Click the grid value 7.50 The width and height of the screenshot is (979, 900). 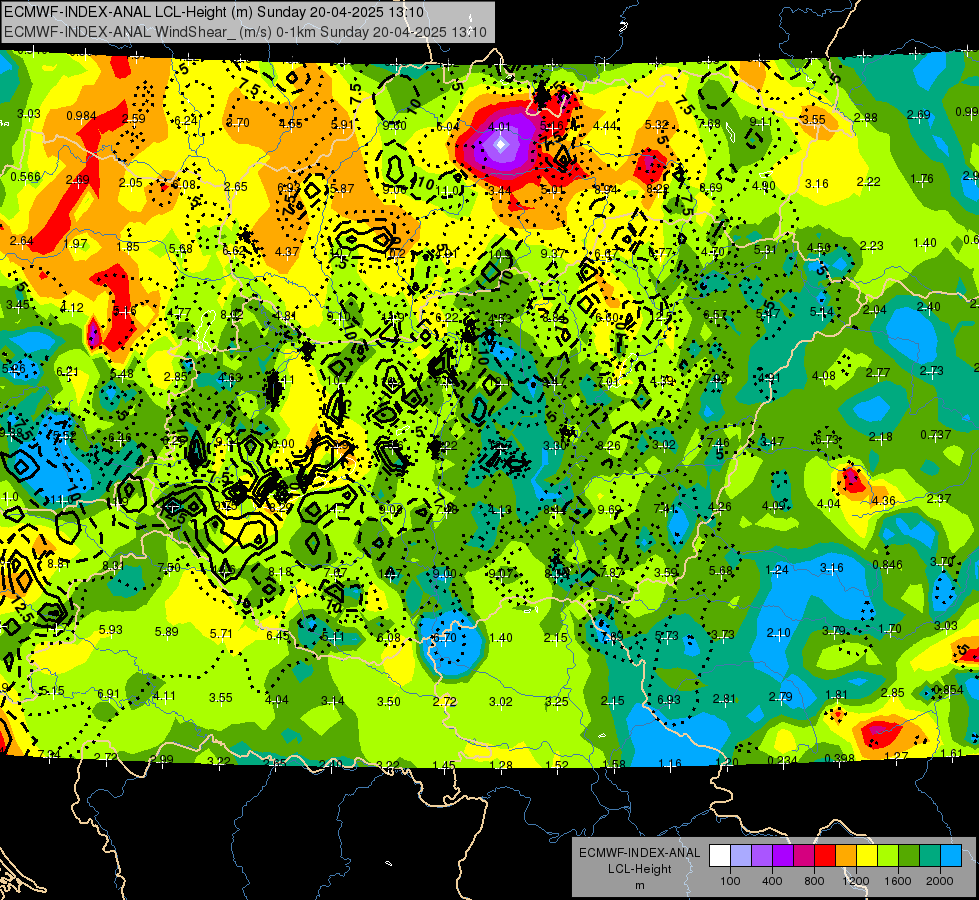169,568
